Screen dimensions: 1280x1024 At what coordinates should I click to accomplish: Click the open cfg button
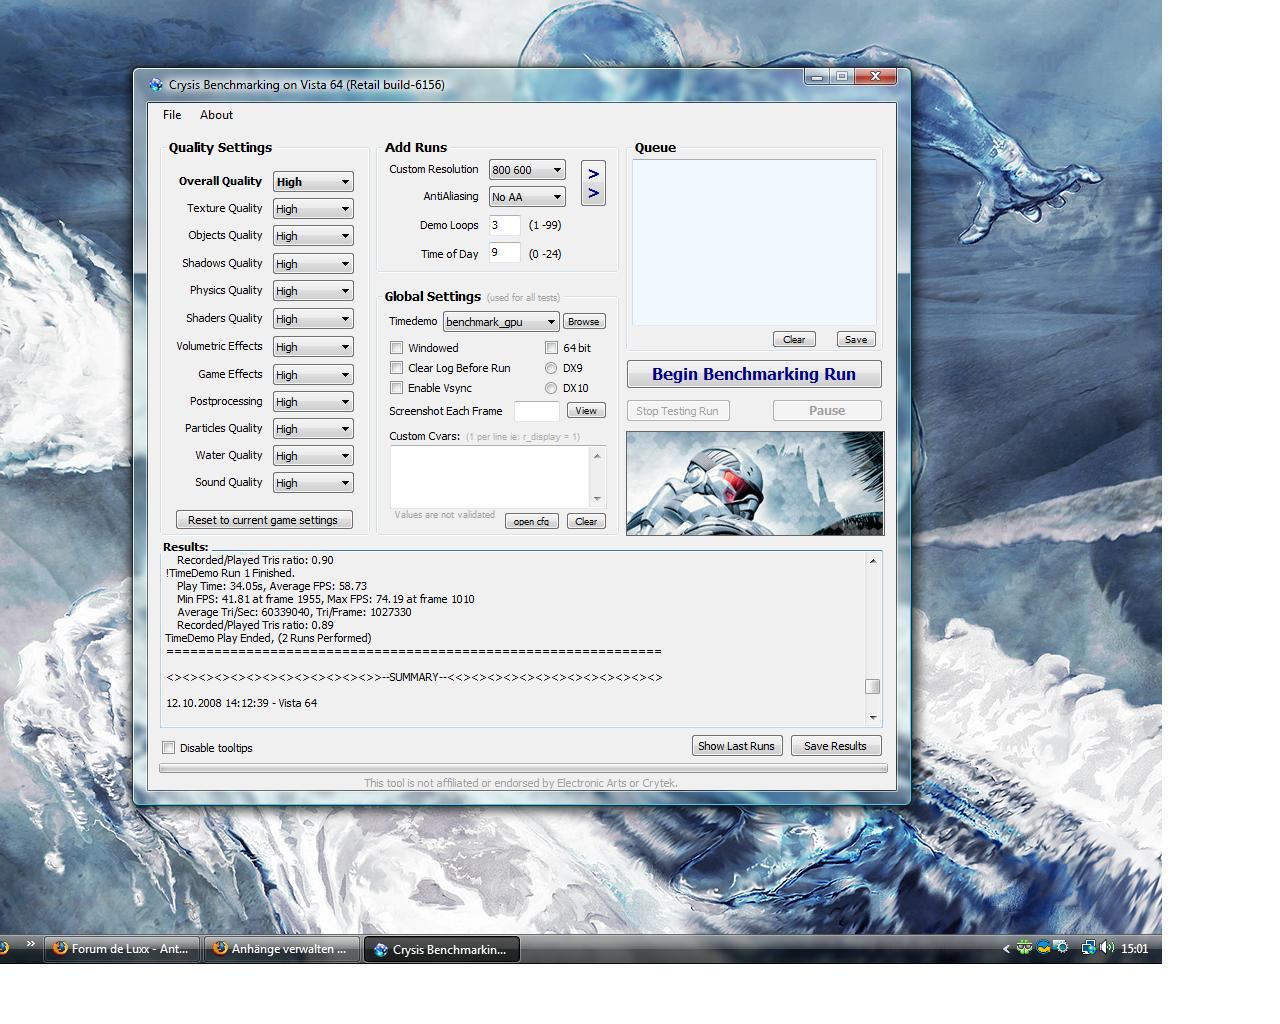click(531, 521)
